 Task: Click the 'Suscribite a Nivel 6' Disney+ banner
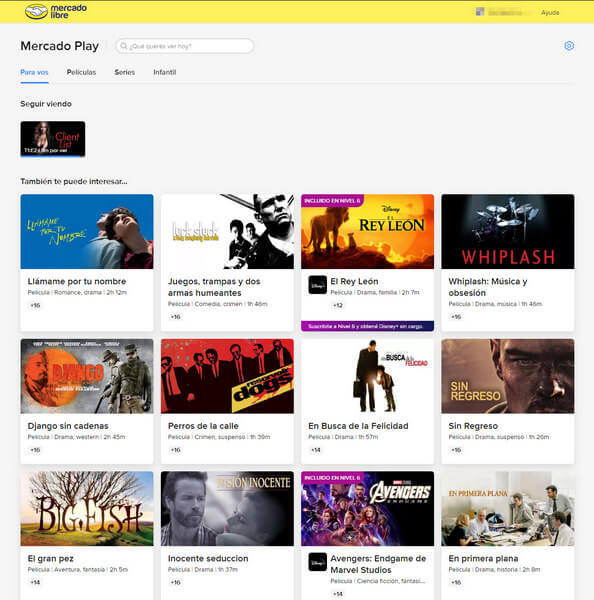tap(367, 326)
